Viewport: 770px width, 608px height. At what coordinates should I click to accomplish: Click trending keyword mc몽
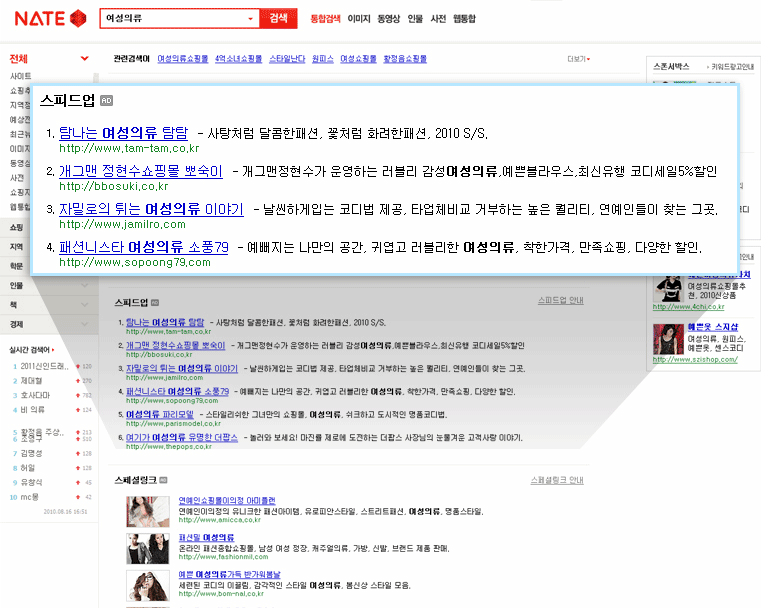coord(29,497)
